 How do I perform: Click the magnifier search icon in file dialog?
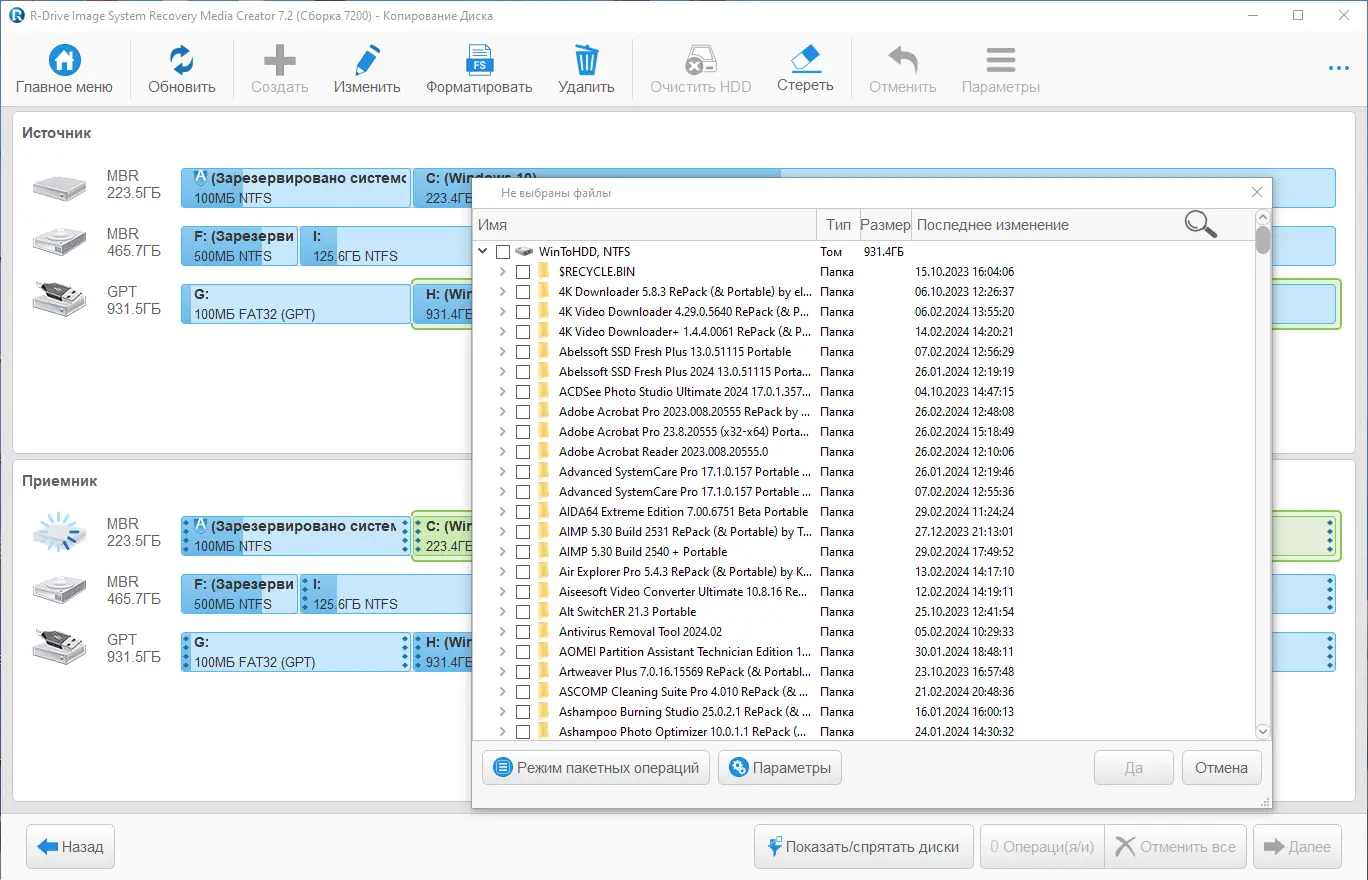point(1201,224)
